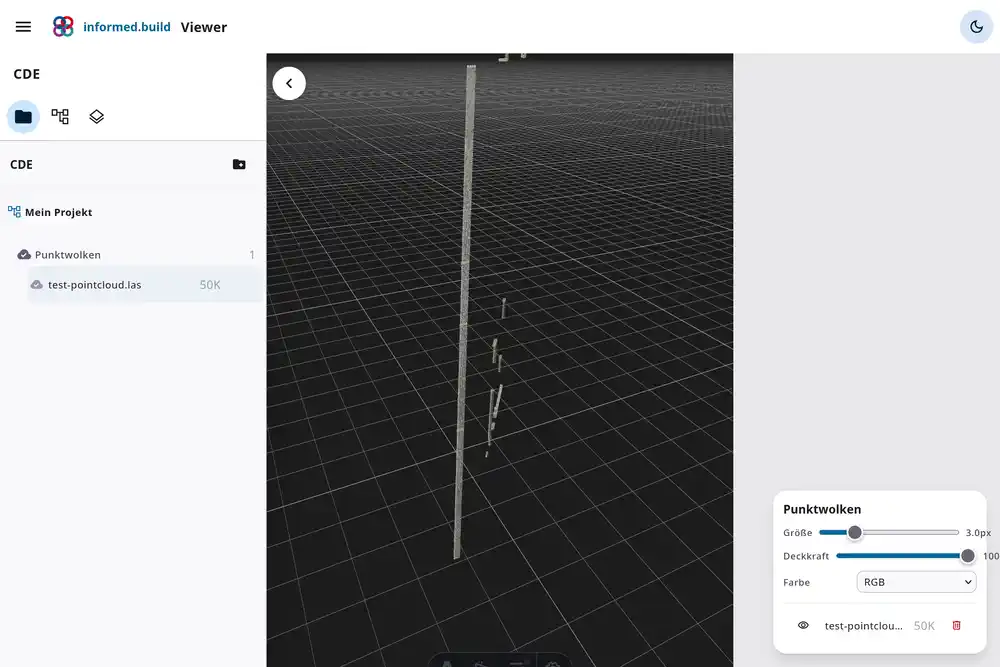Screen dimensions: 1000x667
Task: Click the Viewer title link
Action: [x=204, y=27]
